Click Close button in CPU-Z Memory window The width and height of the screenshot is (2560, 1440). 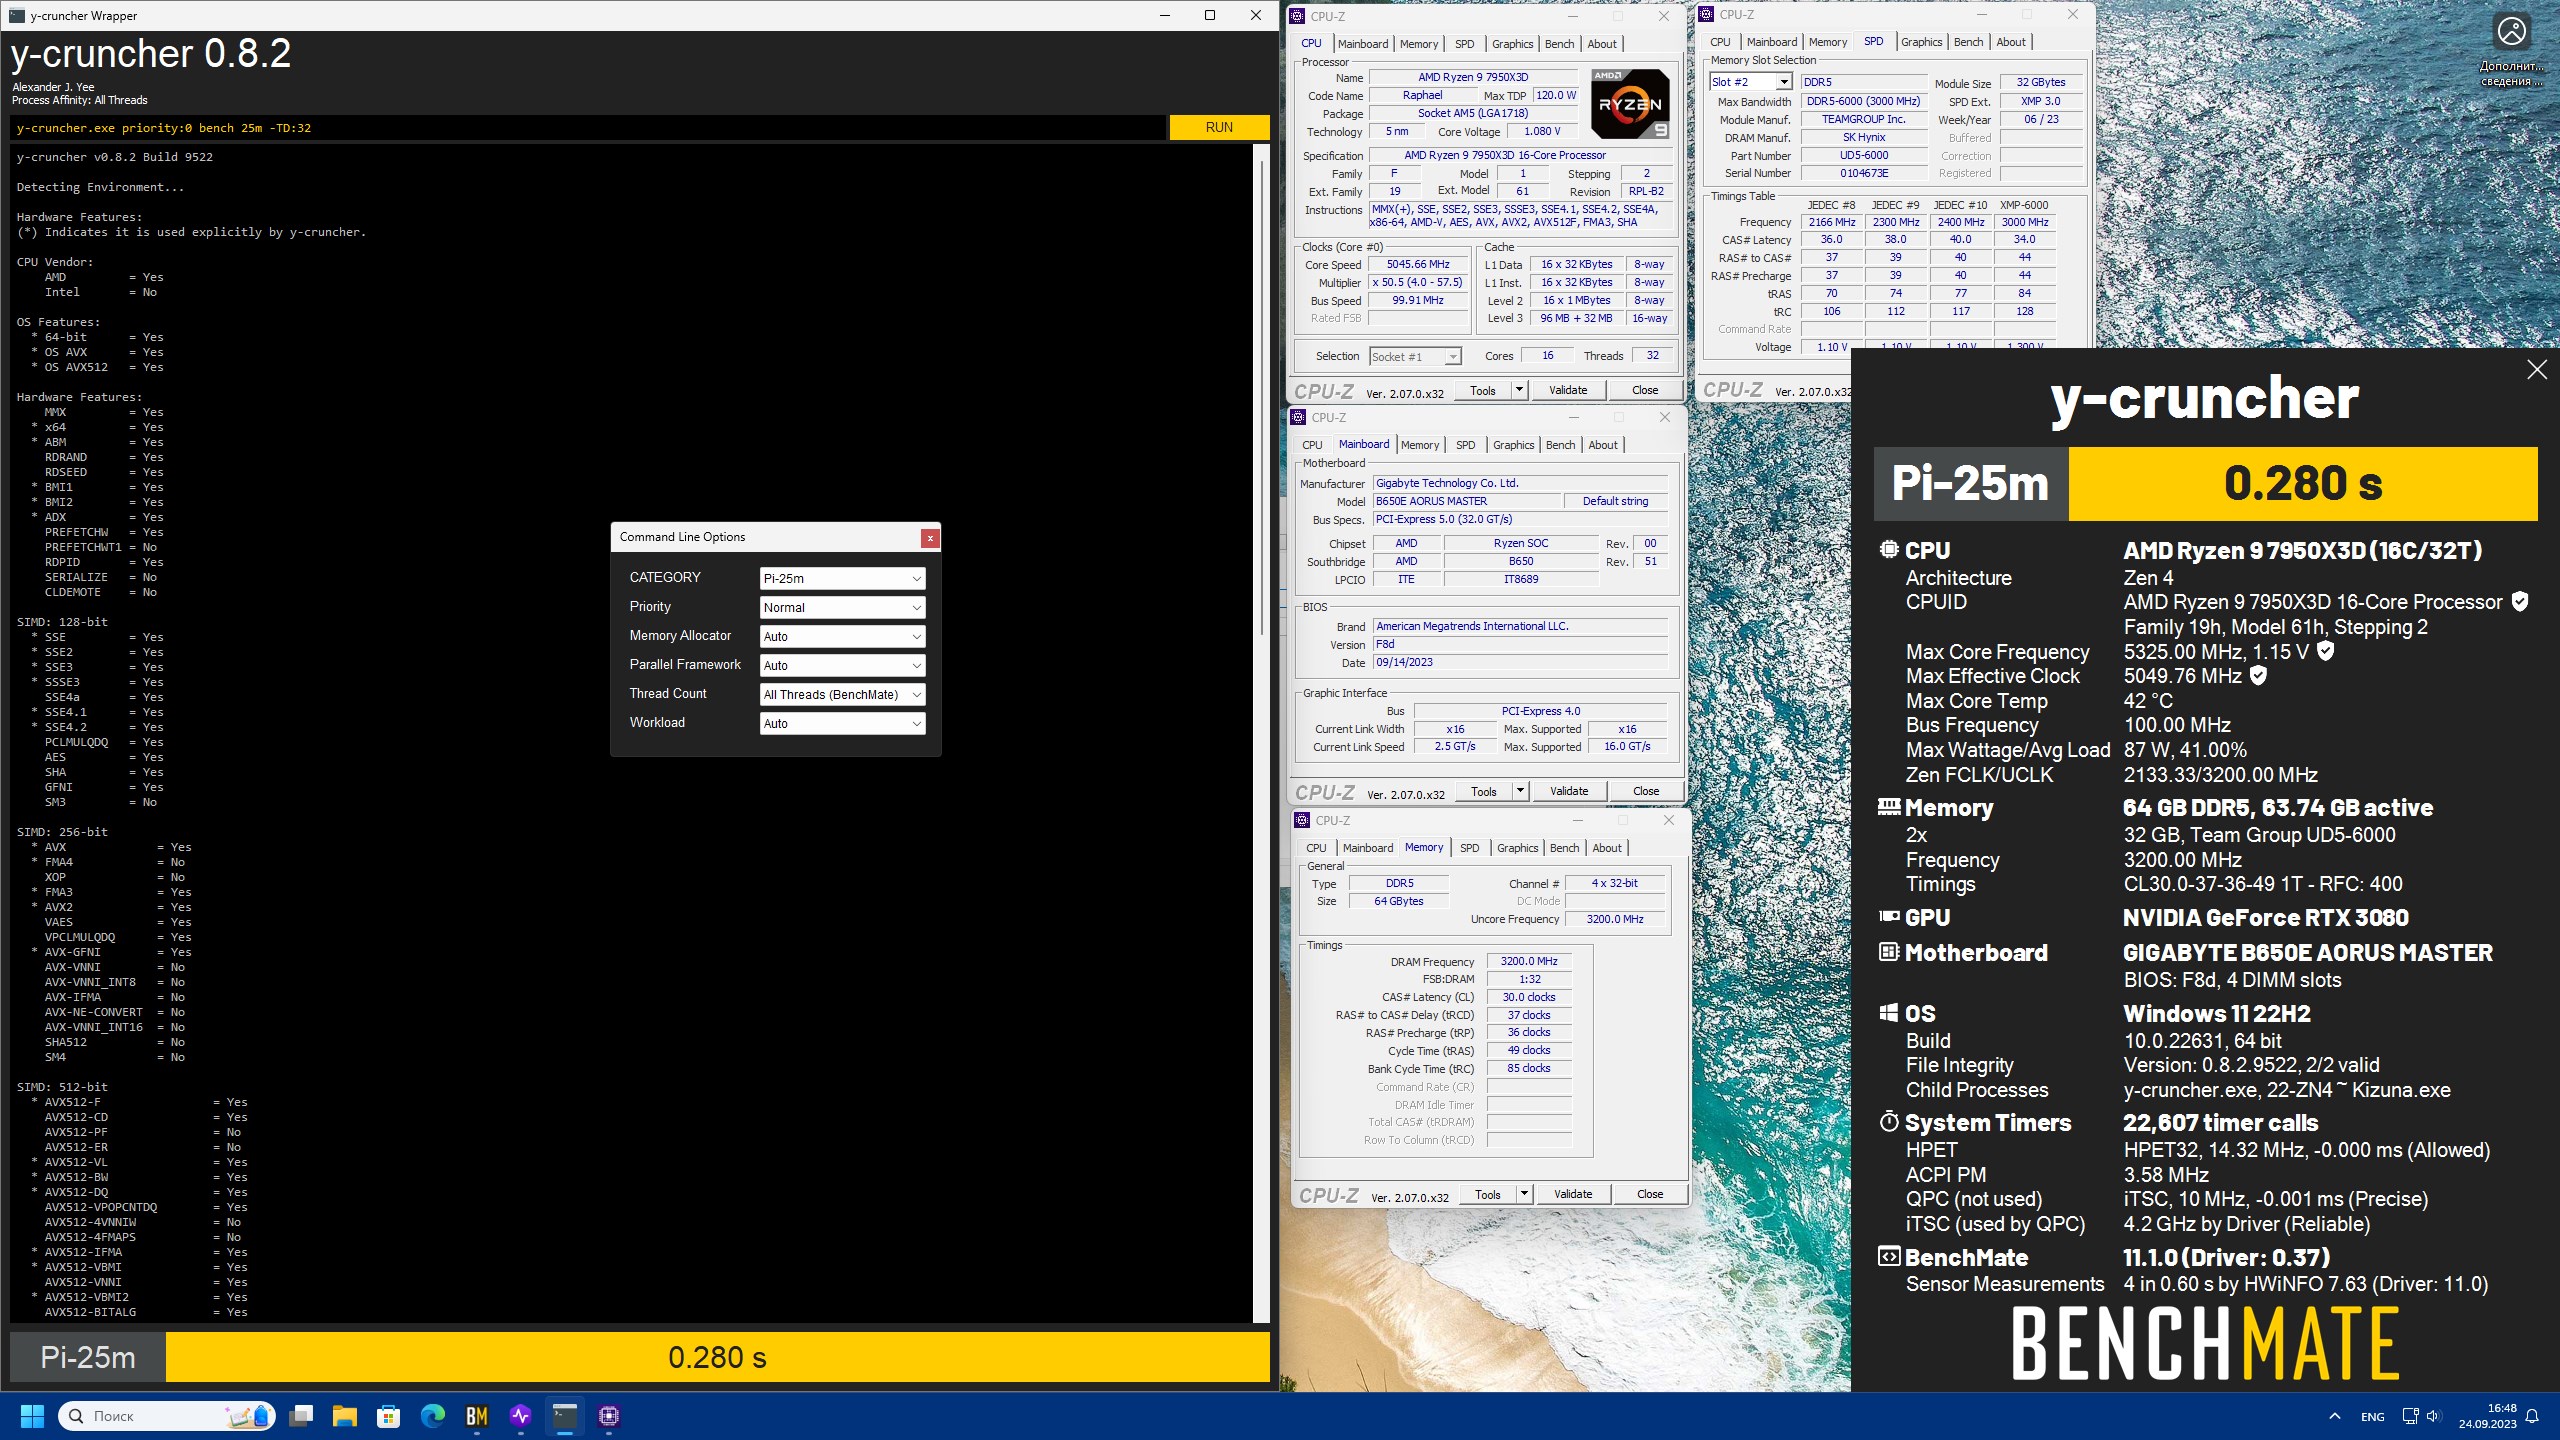point(1650,1194)
